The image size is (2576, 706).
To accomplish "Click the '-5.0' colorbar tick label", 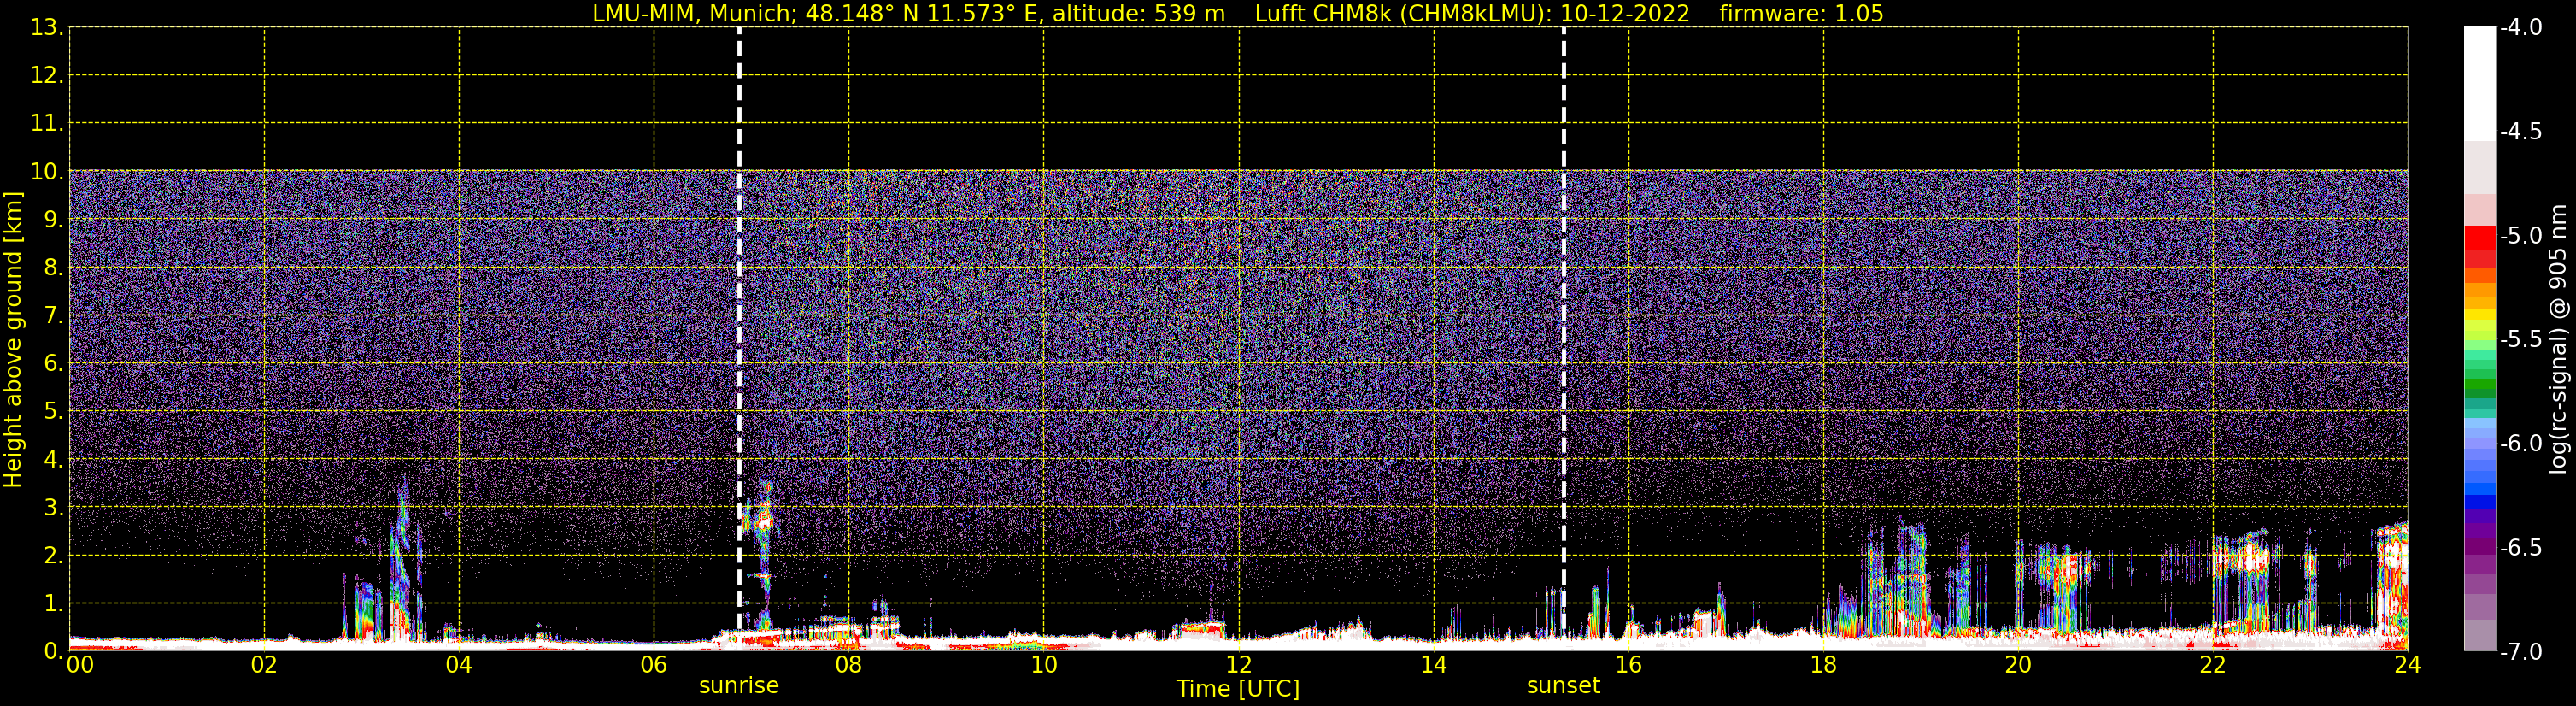I will point(2520,236).
